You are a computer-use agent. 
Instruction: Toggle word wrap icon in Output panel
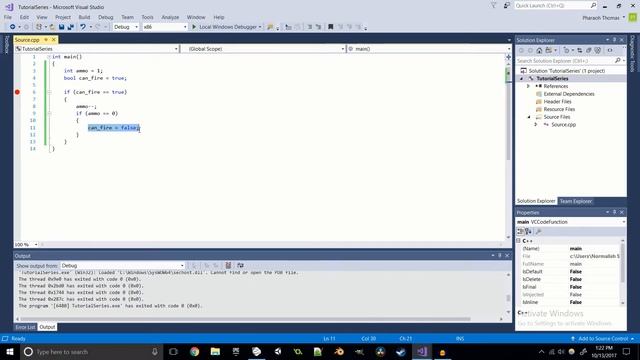pos(240,266)
